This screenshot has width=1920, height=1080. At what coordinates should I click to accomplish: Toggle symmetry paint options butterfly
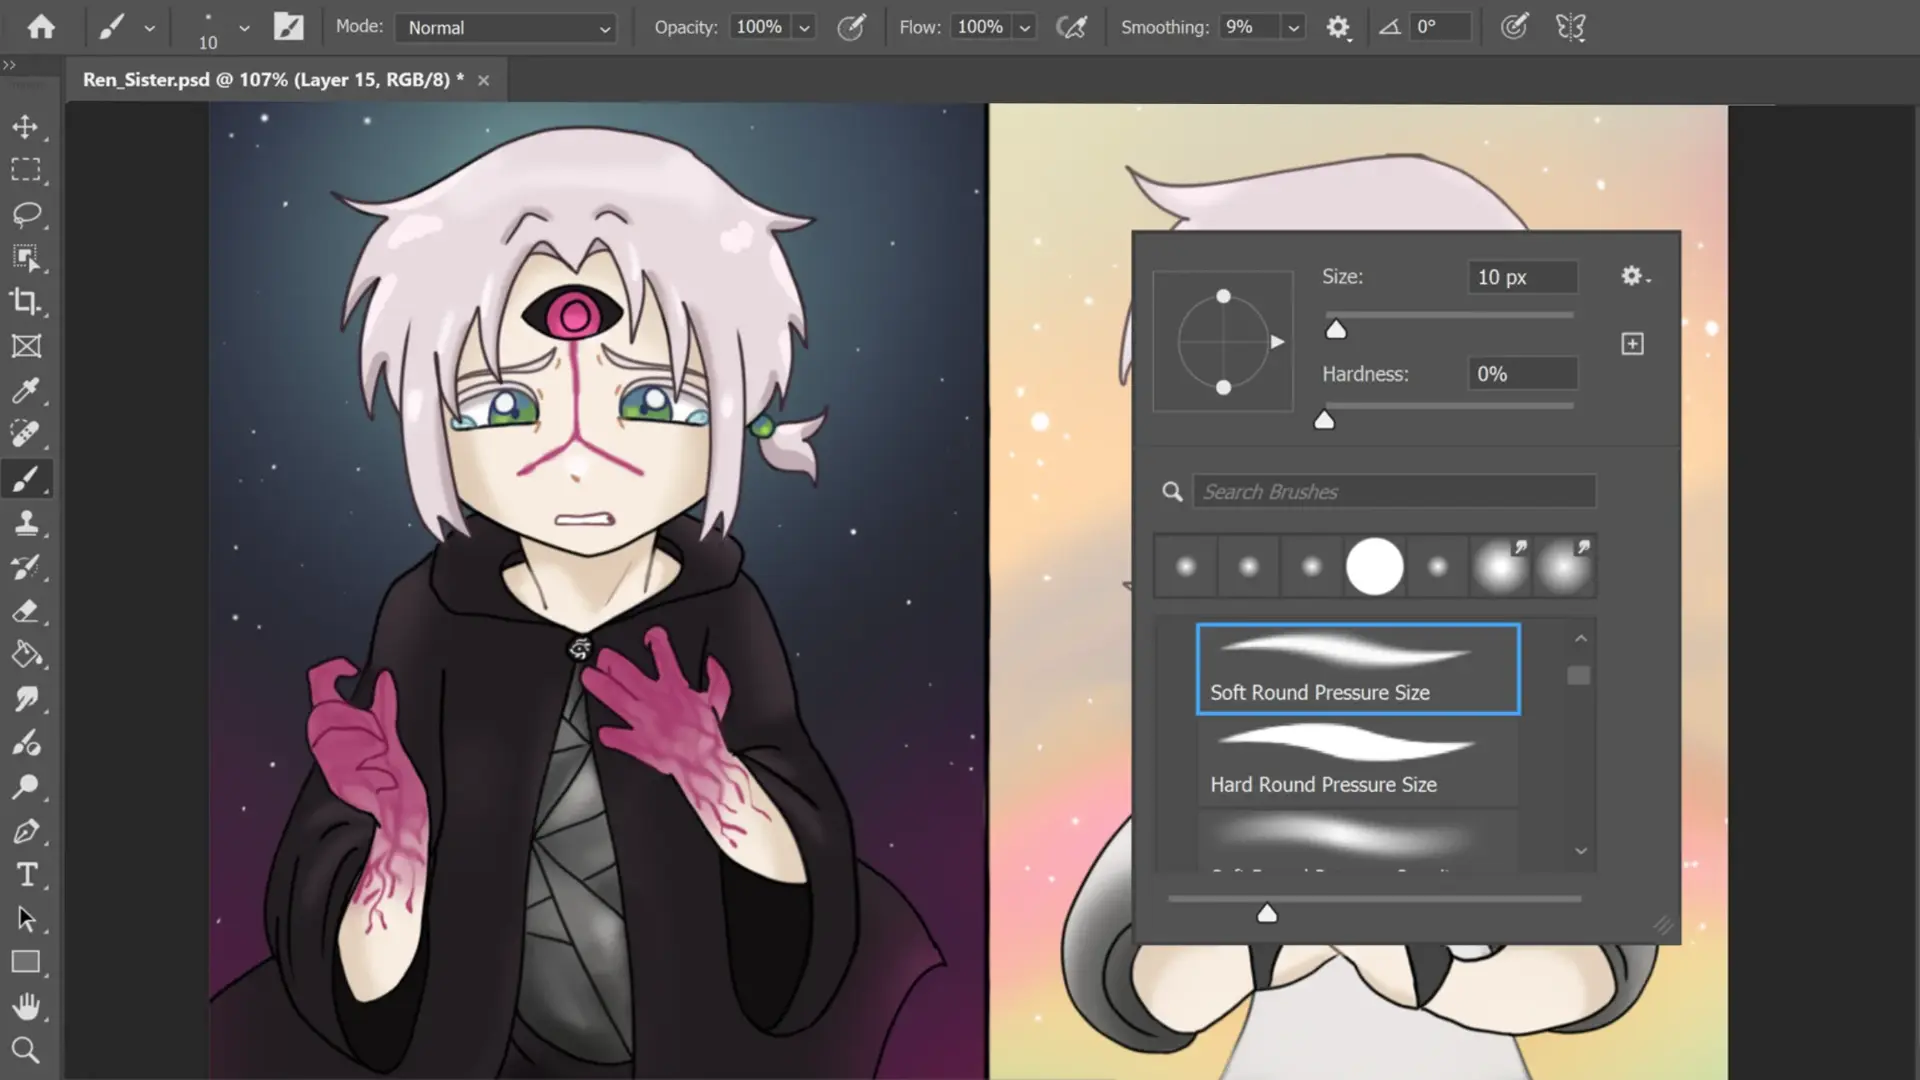1571,27
